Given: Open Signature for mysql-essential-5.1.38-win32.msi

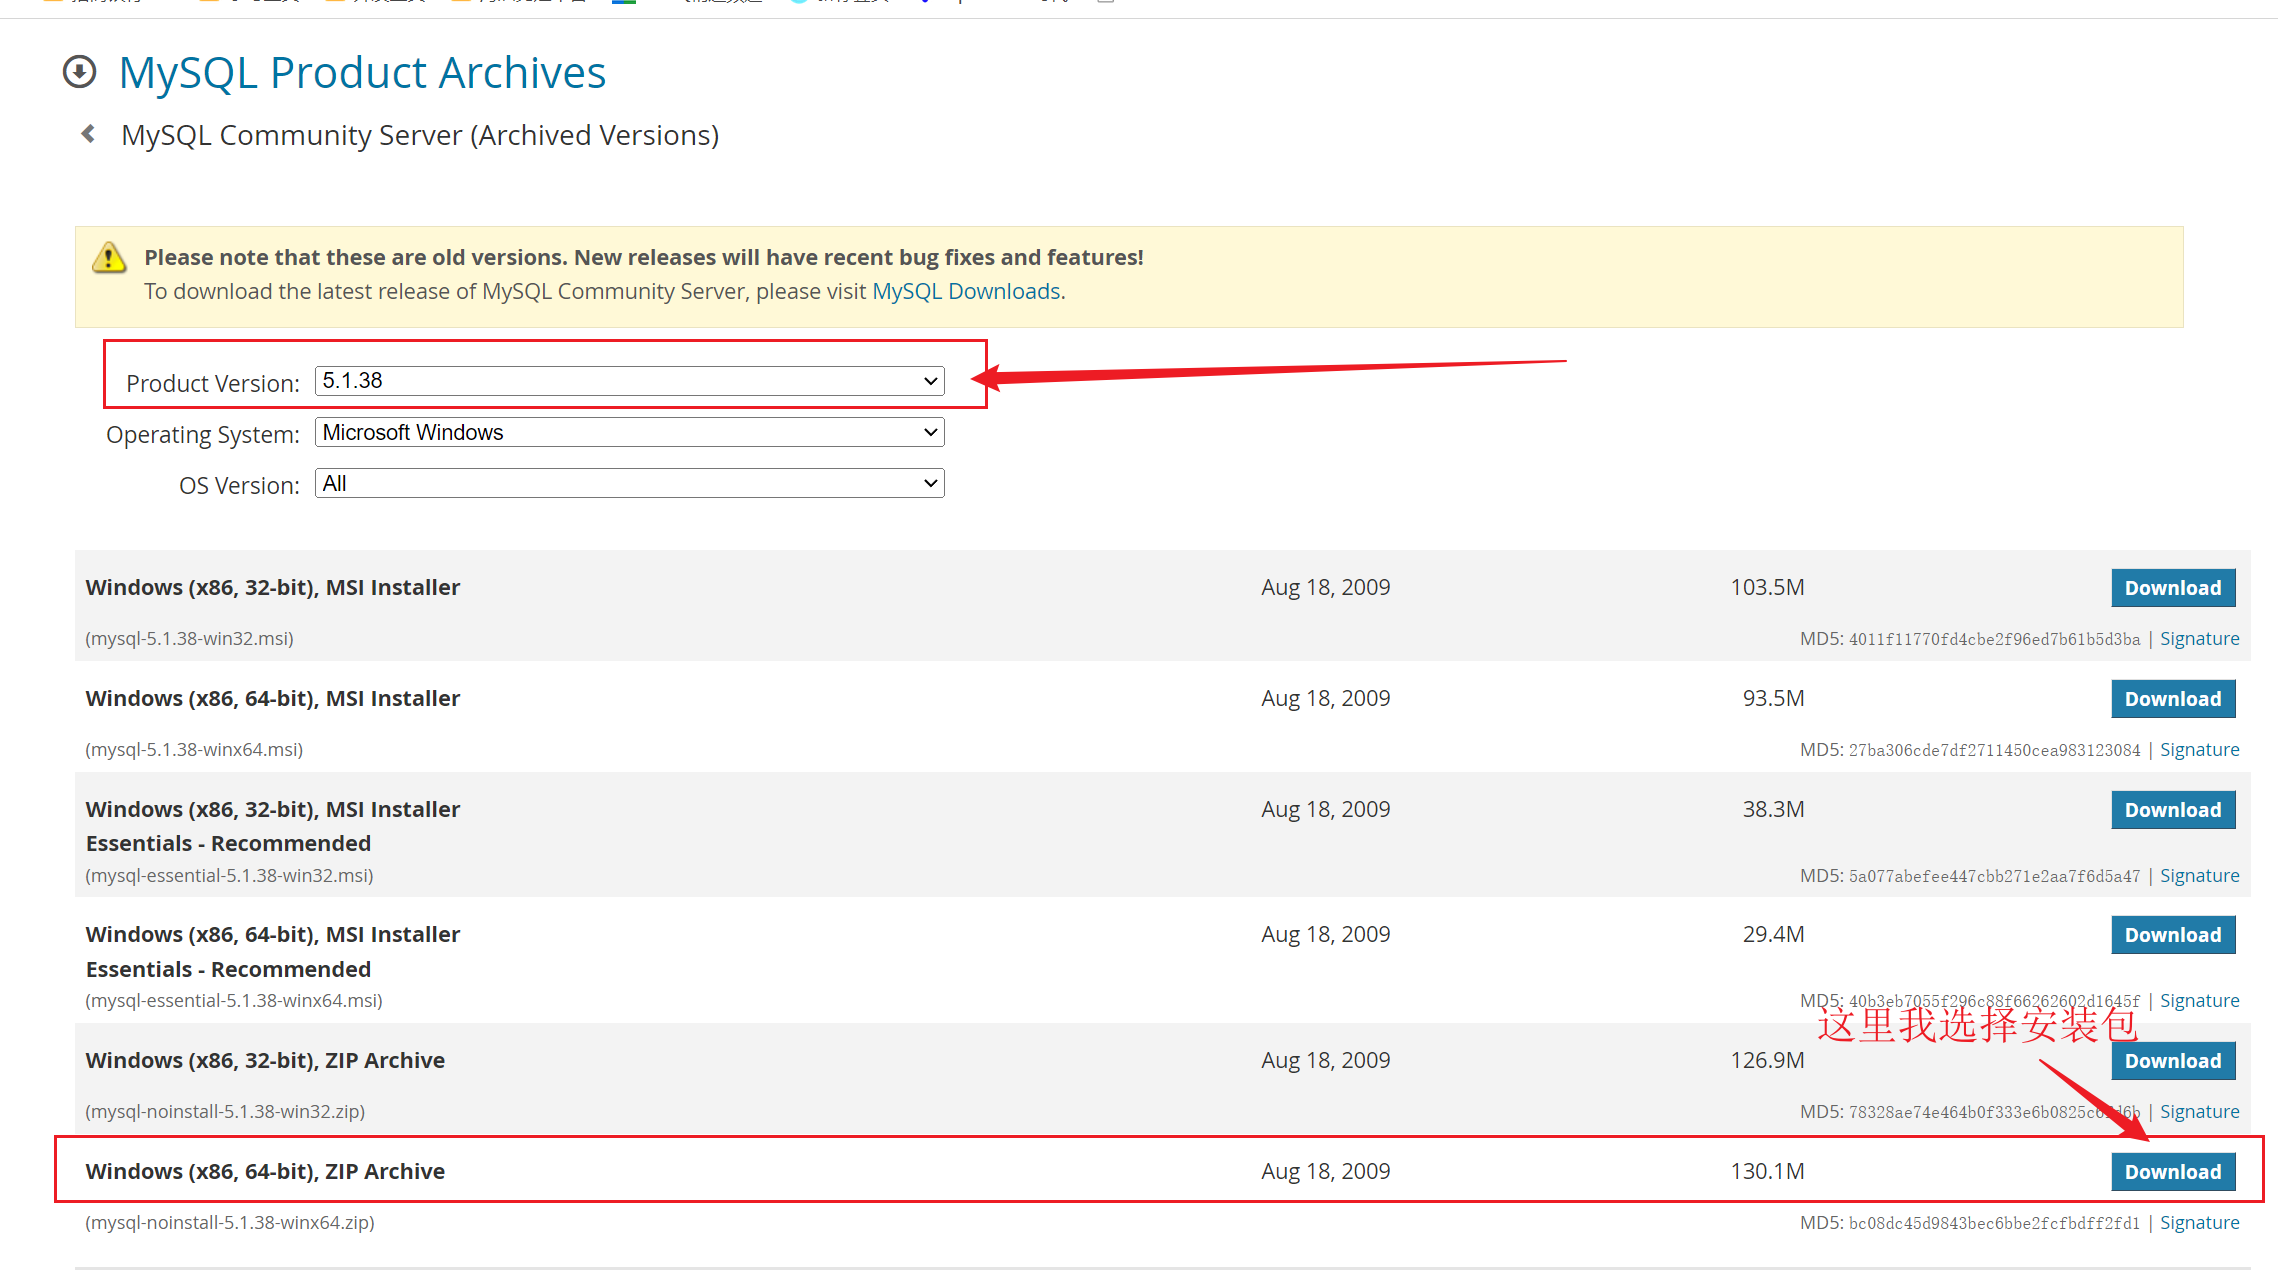Looking at the screenshot, I should coord(2199,876).
